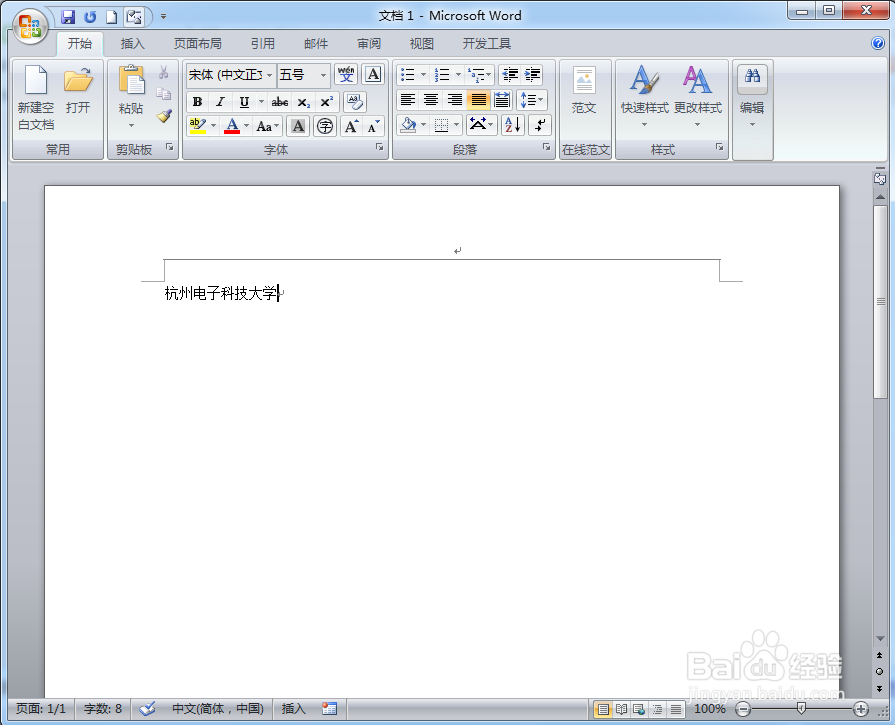Center align the text
The height and width of the screenshot is (725, 895).
(x=431, y=100)
